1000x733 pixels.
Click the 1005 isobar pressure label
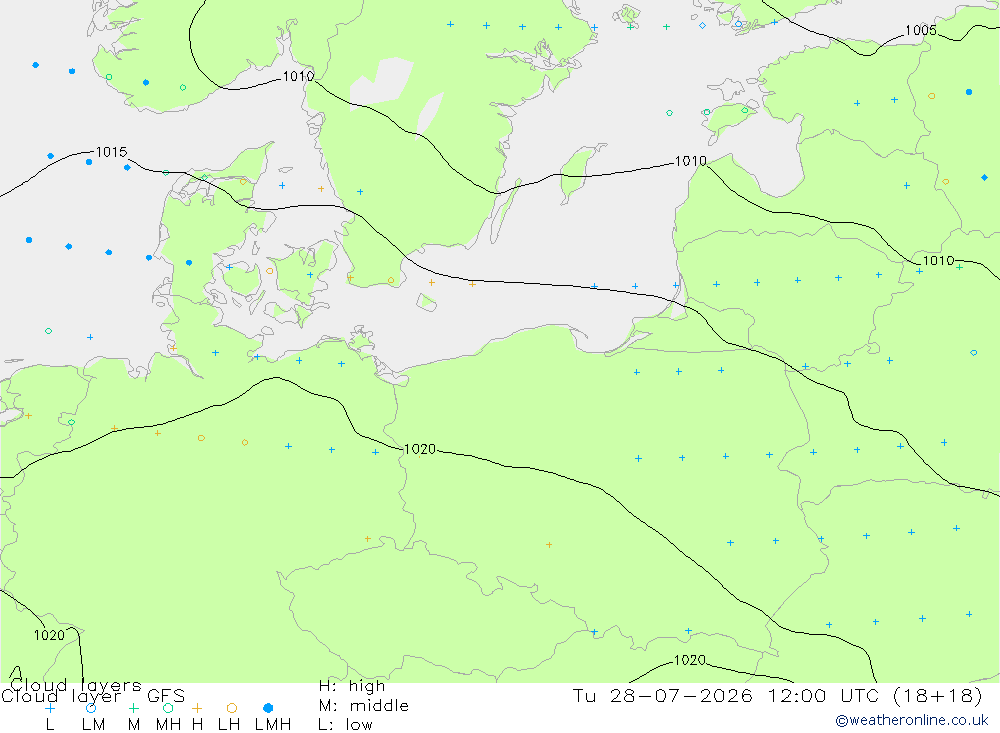coord(920,31)
